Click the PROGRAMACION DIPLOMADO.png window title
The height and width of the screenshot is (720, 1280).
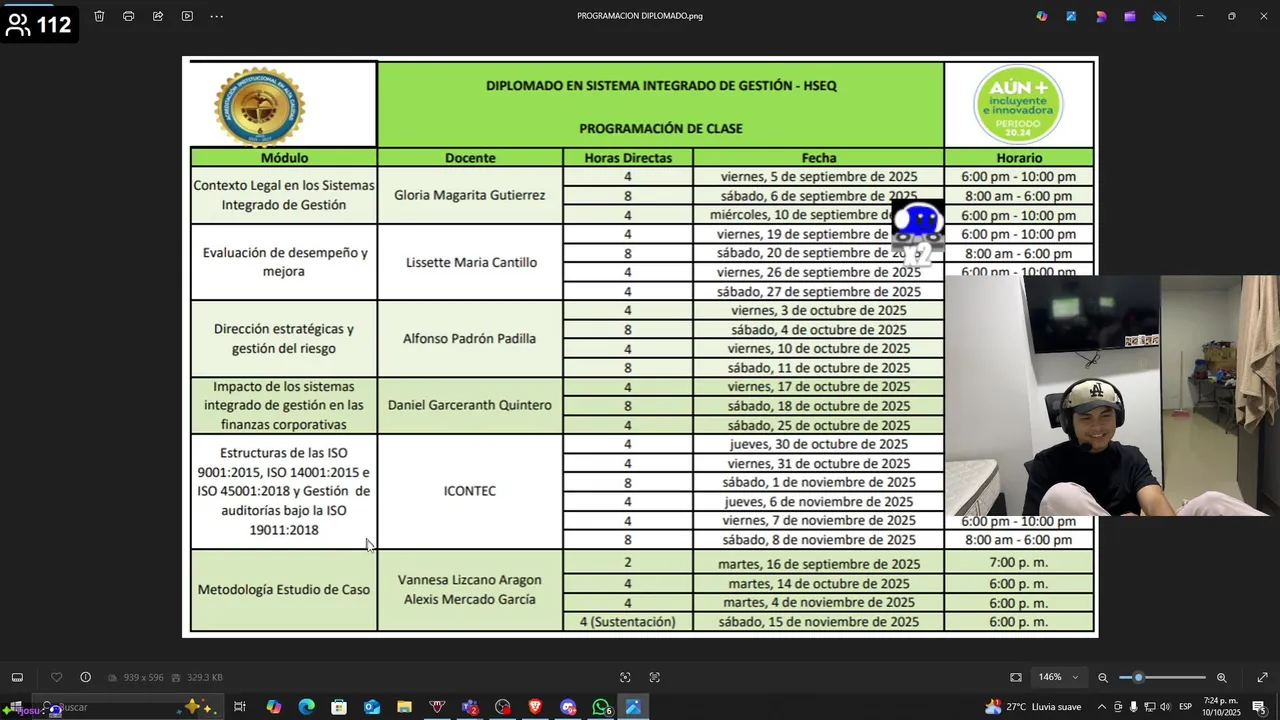[x=640, y=16]
